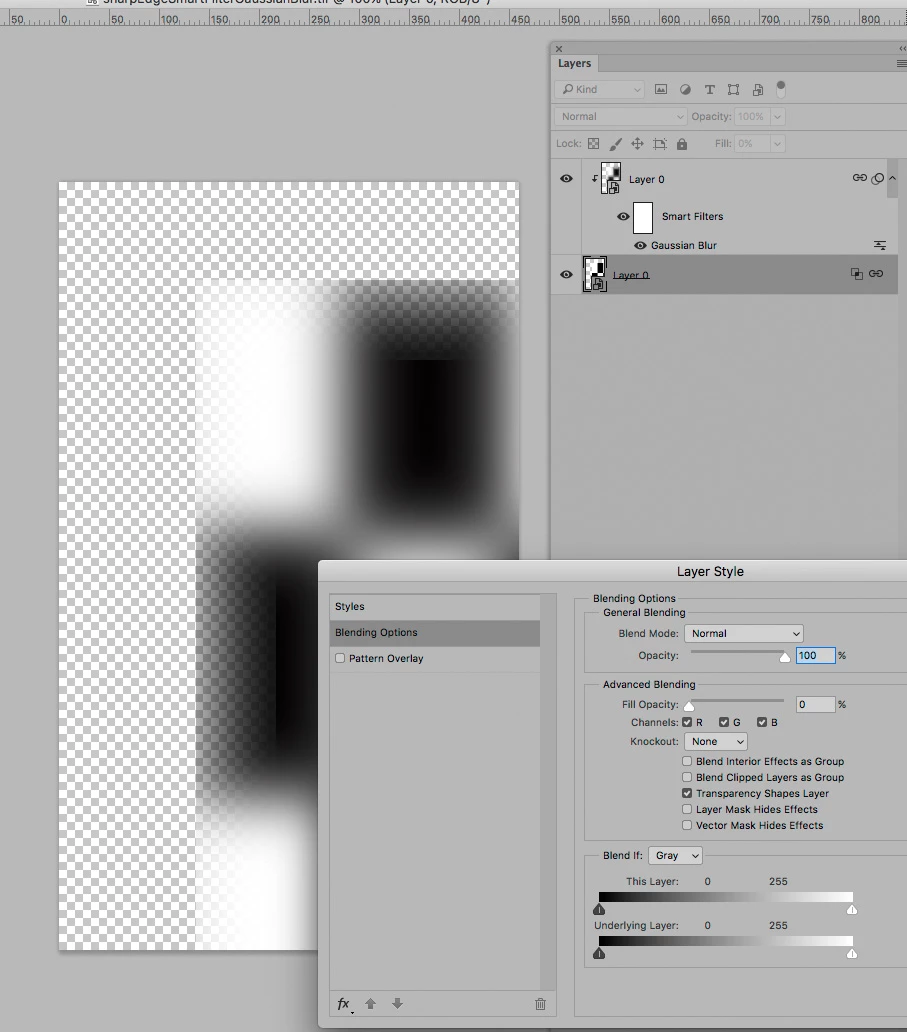Click the type layer filter icon
Screen dimensions: 907x1032
[710, 90]
